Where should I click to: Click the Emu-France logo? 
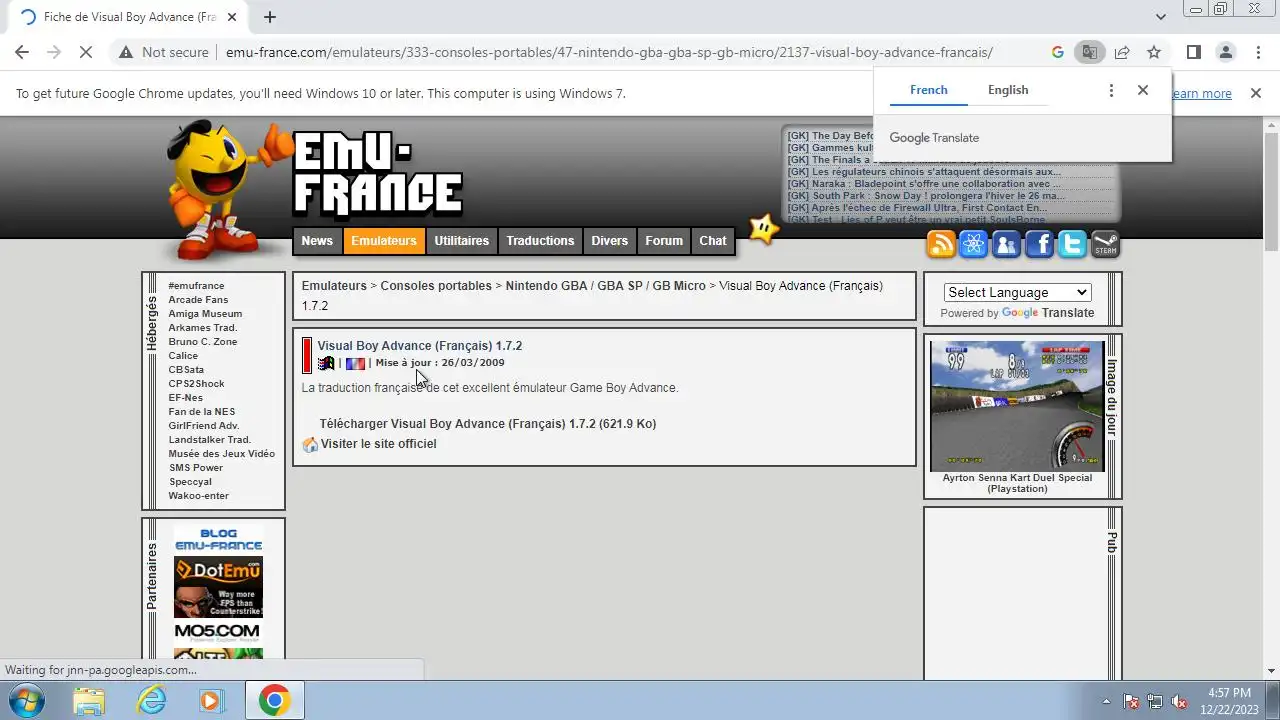coord(377,177)
